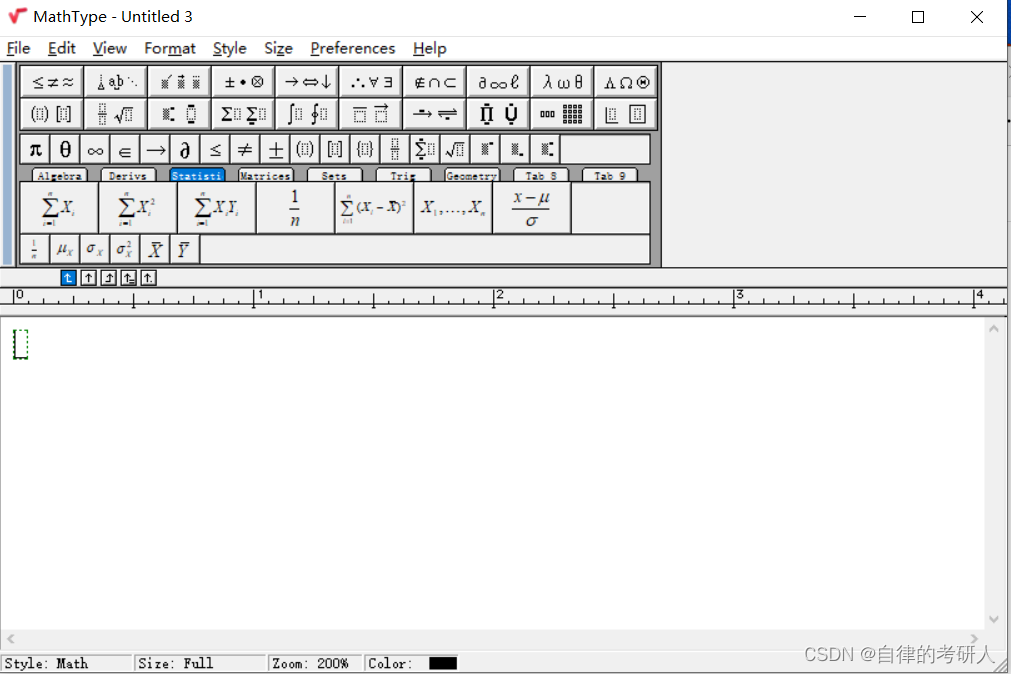This screenshot has height=674, width=1011.
Task: Insert the x minus mu over sigma expression
Action: coord(531,208)
